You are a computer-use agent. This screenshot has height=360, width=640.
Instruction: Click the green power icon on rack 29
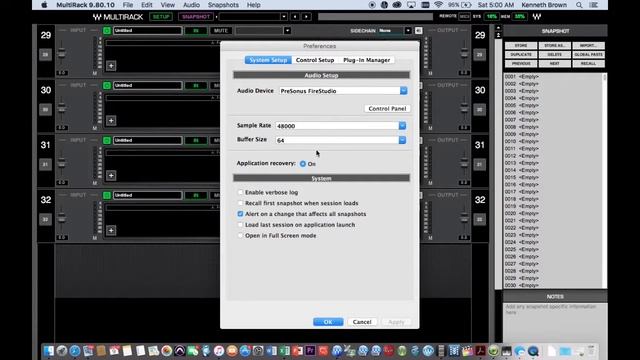click(107, 31)
